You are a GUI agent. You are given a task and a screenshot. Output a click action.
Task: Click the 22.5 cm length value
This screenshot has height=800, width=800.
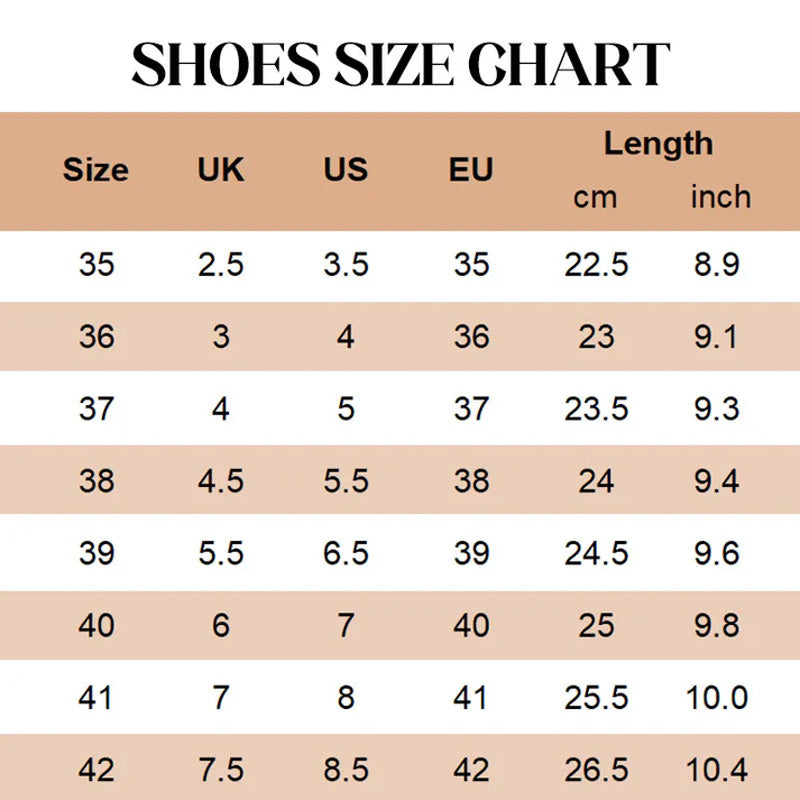coord(596,265)
